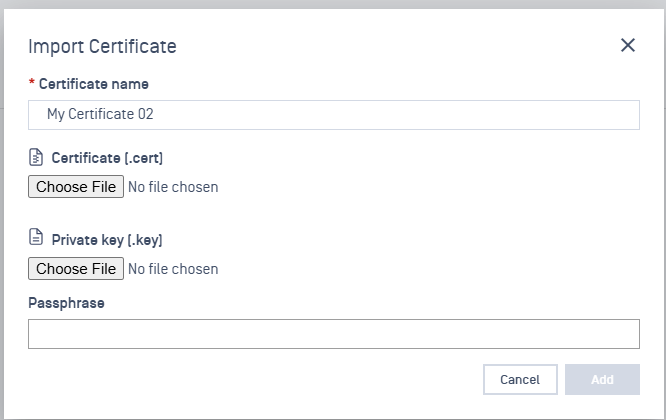Close the Import Certificate dialog with X
This screenshot has height=420, width=666.
point(628,45)
